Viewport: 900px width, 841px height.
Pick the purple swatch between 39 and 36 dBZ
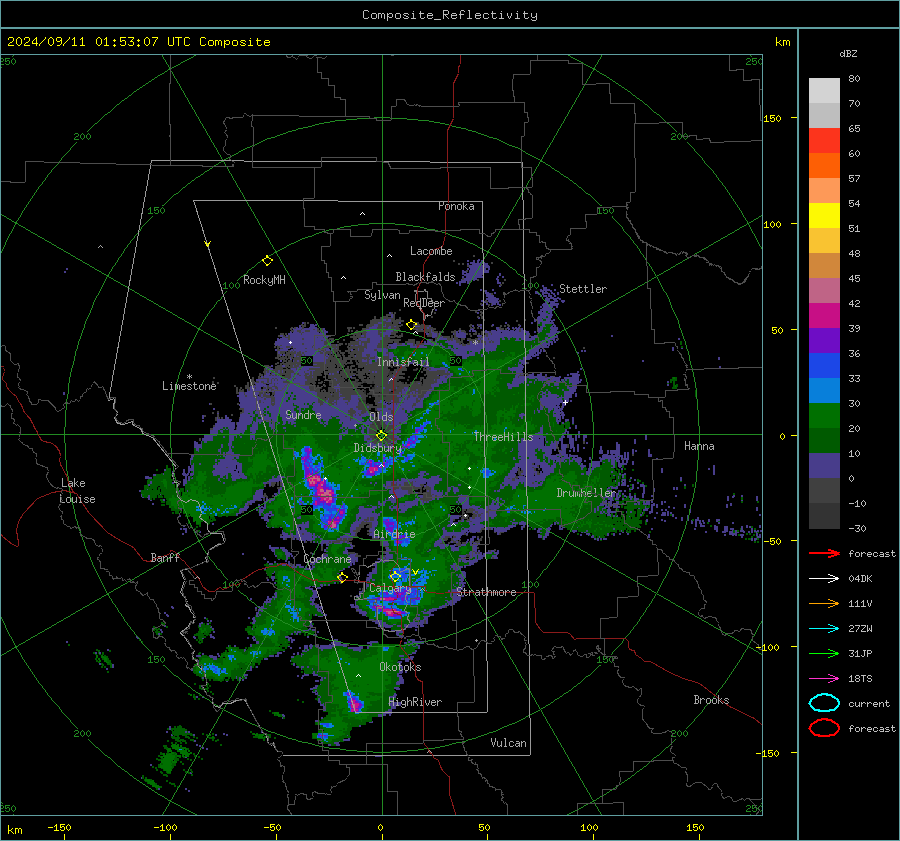[824, 341]
